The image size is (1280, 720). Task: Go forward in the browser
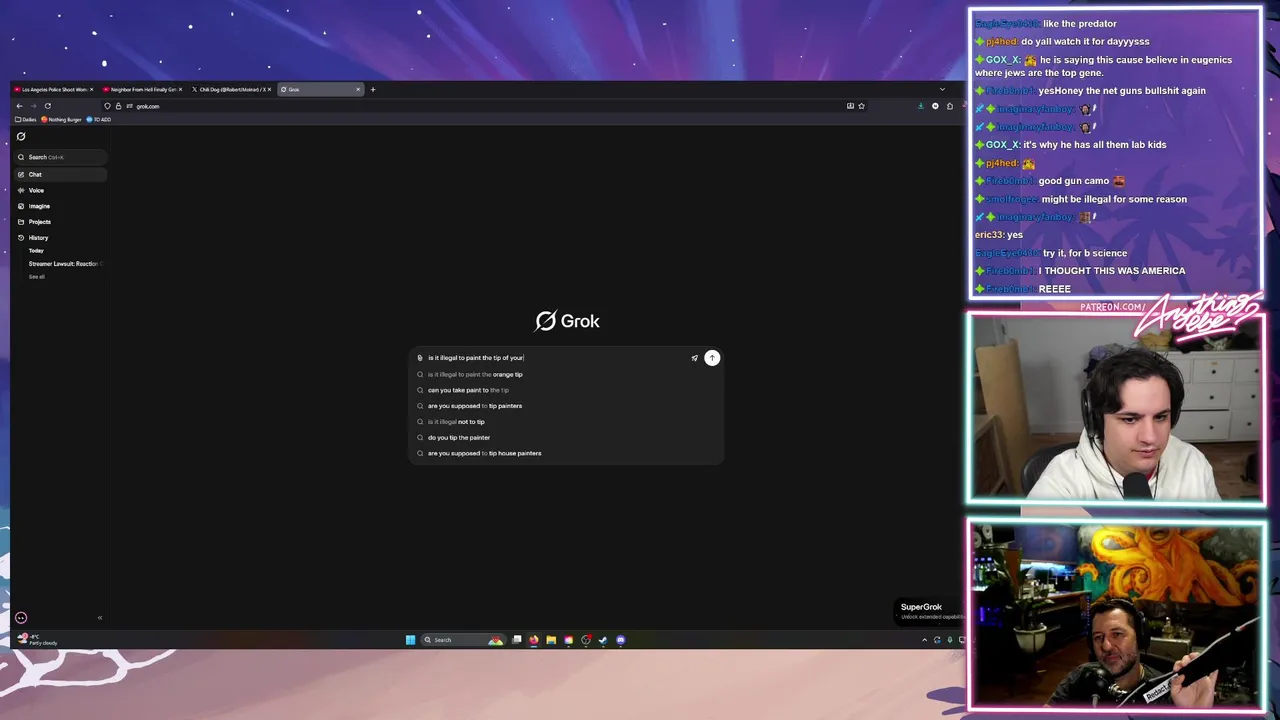pyautogui.click(x=33, y=106)
